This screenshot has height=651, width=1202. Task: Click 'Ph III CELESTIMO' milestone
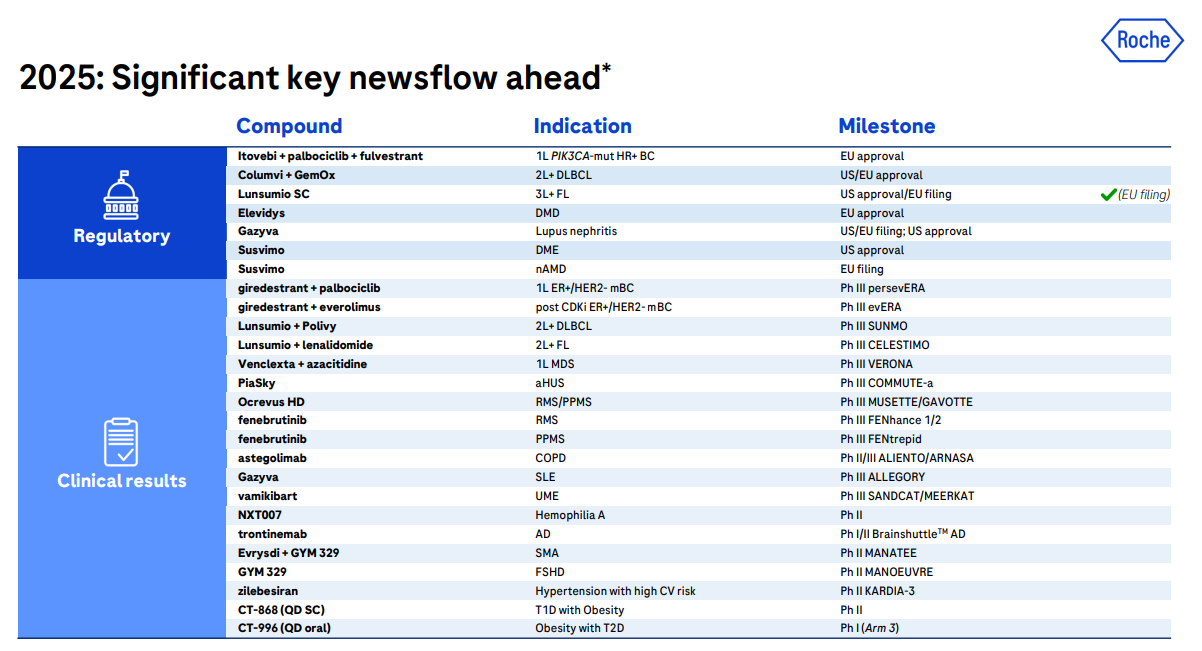click(x=886, y=345)
